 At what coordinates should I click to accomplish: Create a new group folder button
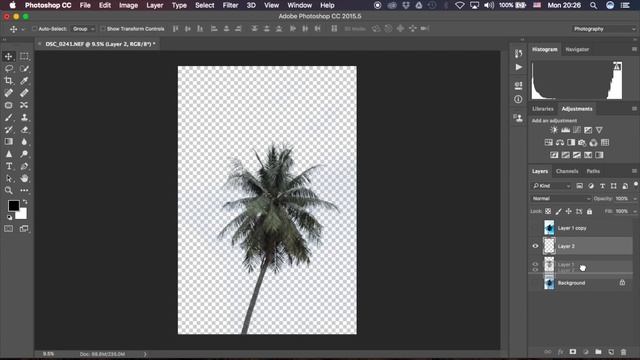[x=598, y=352]
